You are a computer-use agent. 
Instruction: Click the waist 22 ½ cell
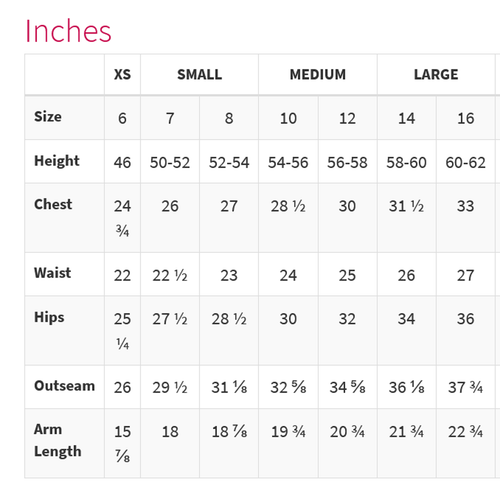click(170, 276)
